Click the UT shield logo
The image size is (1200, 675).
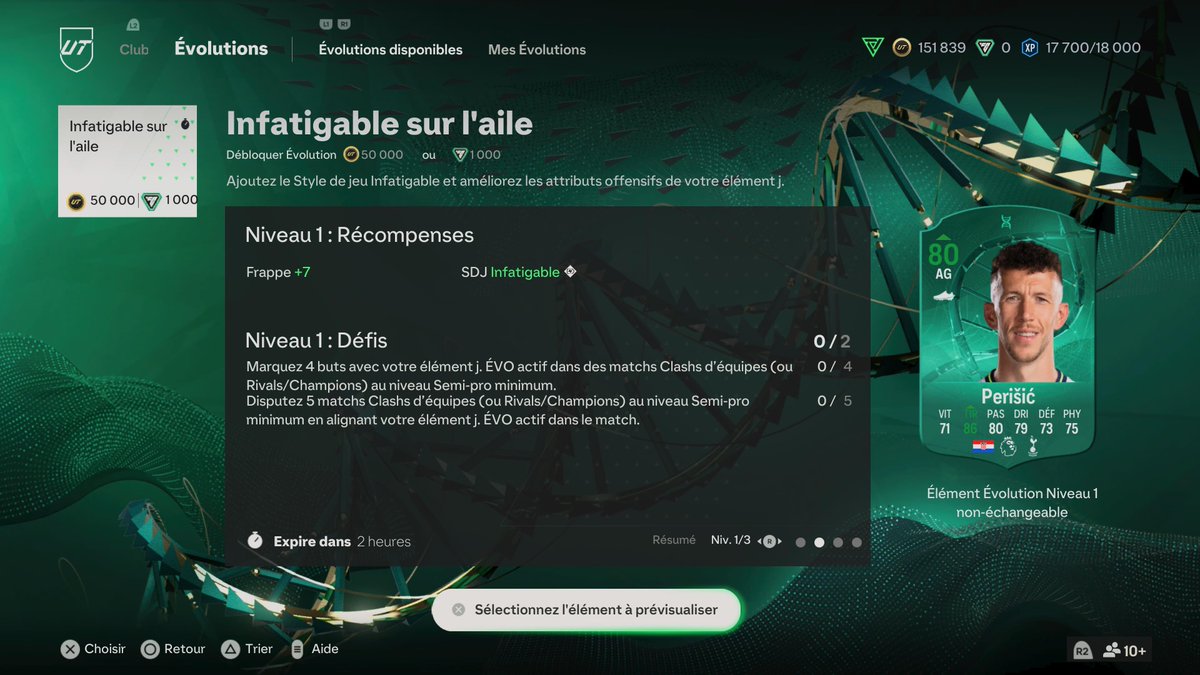point(76,49)
